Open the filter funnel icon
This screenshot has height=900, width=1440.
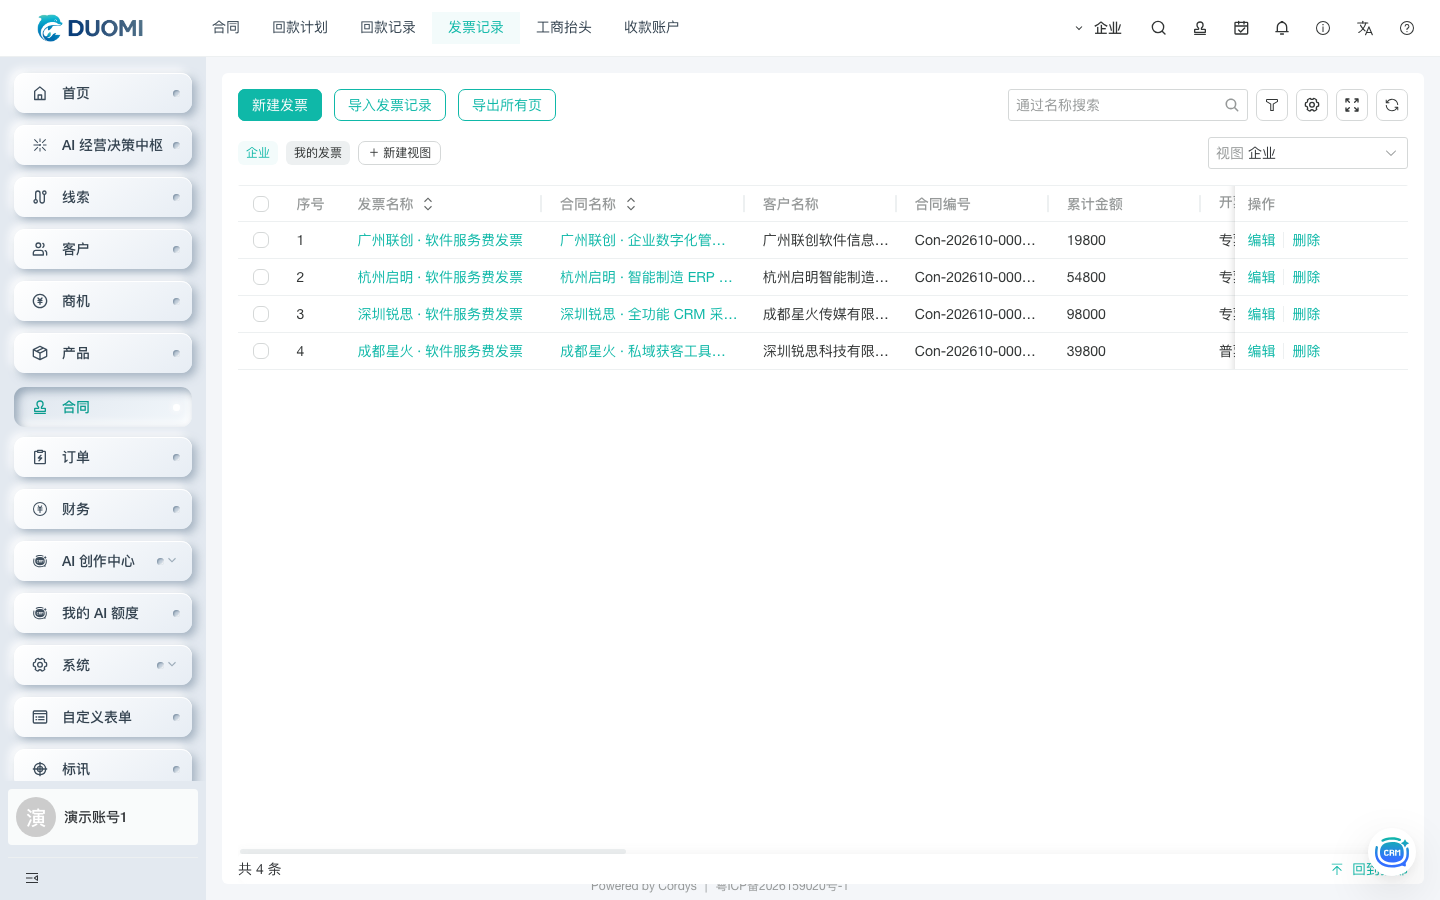tap(1272, 105)
